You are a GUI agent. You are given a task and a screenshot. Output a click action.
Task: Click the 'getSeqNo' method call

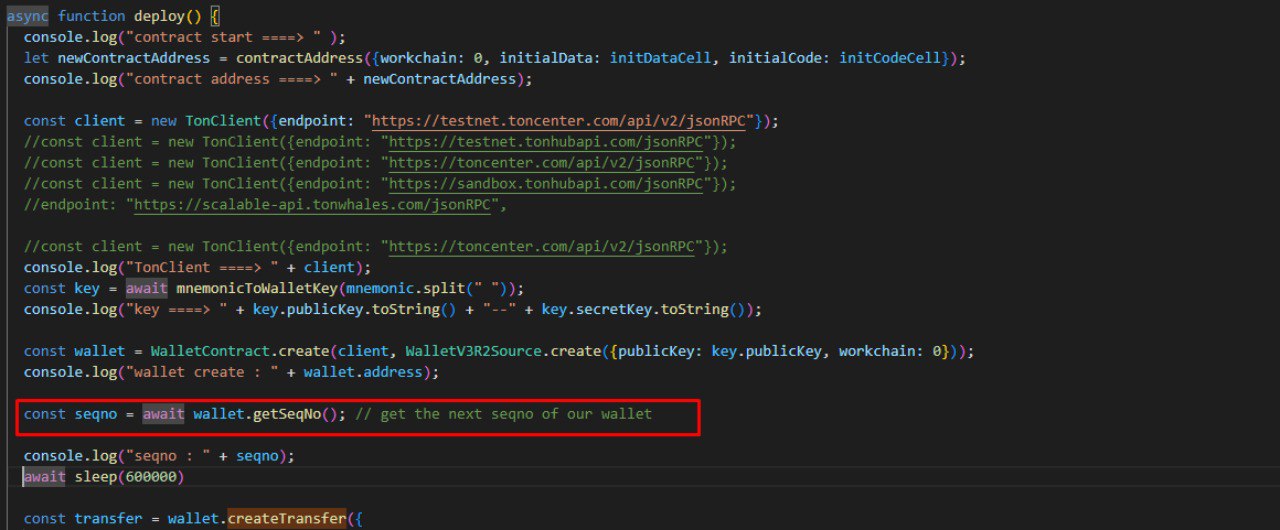click(286, 414)
